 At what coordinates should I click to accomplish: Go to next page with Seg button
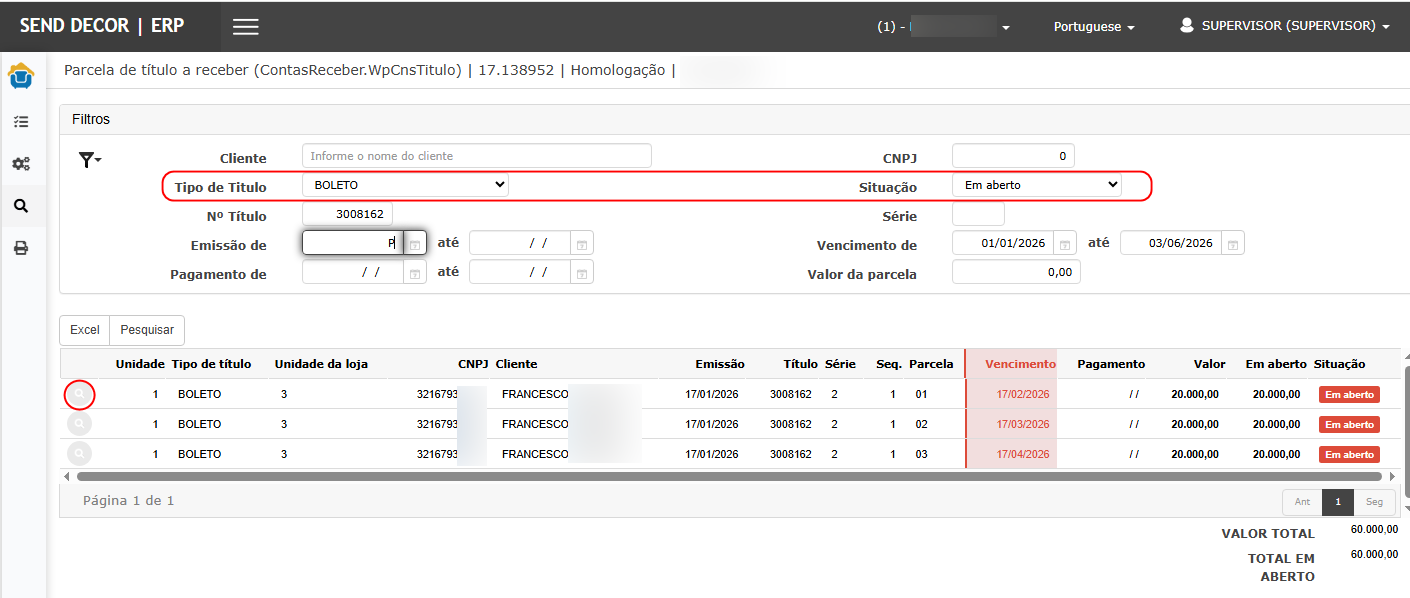[1374, 502]
